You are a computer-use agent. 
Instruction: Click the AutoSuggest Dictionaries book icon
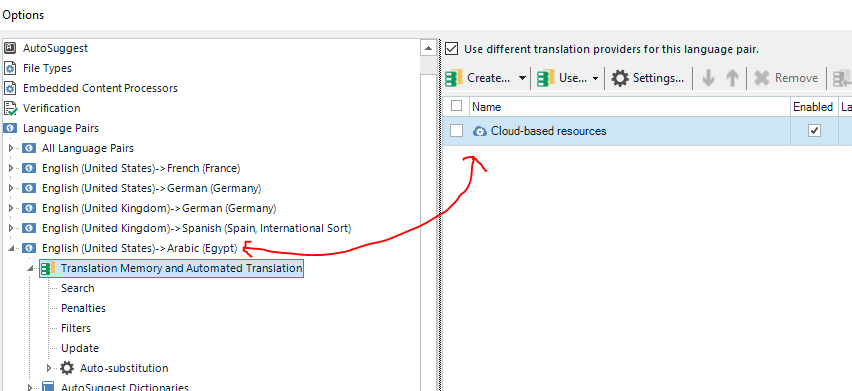(x=48, y=387)
